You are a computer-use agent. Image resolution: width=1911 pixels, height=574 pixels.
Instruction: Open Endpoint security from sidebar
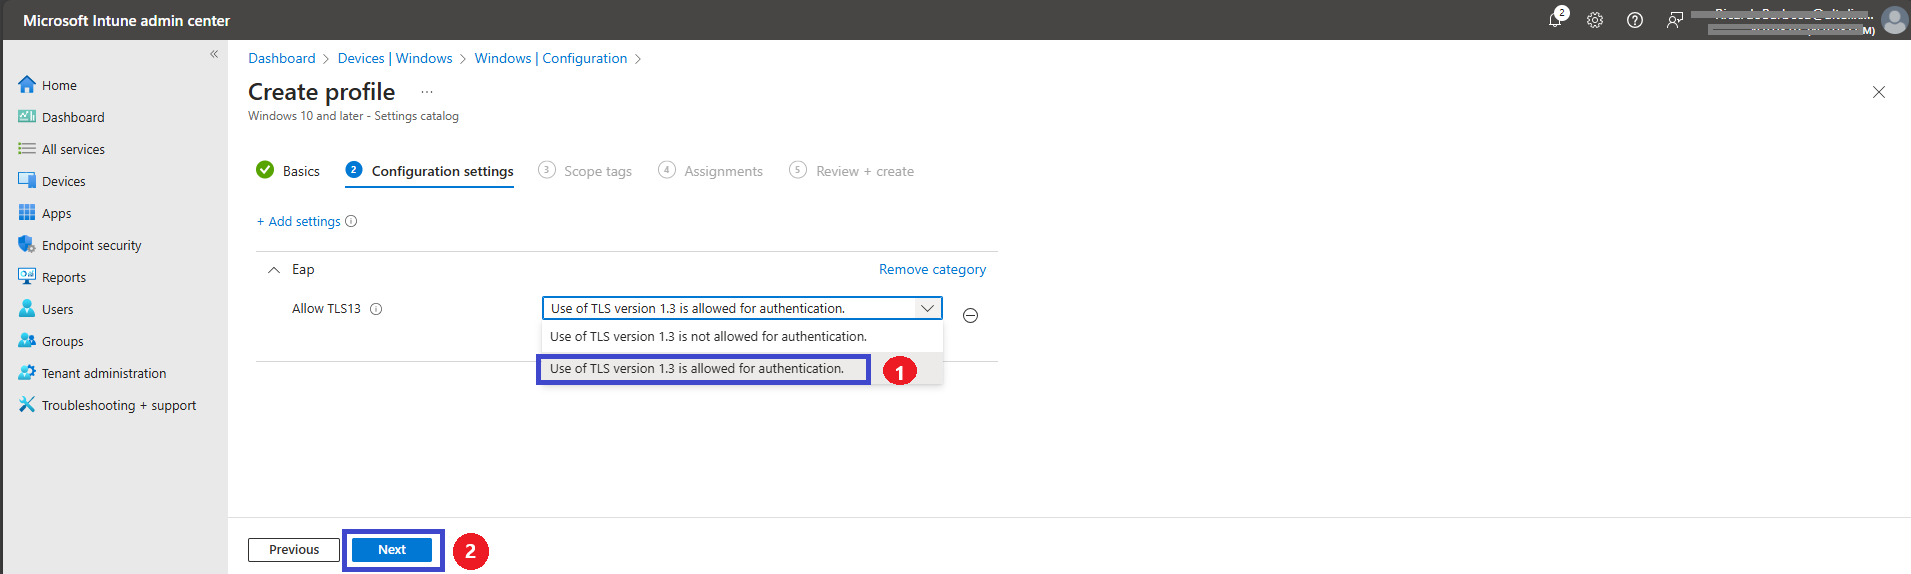tap(92, 245)
